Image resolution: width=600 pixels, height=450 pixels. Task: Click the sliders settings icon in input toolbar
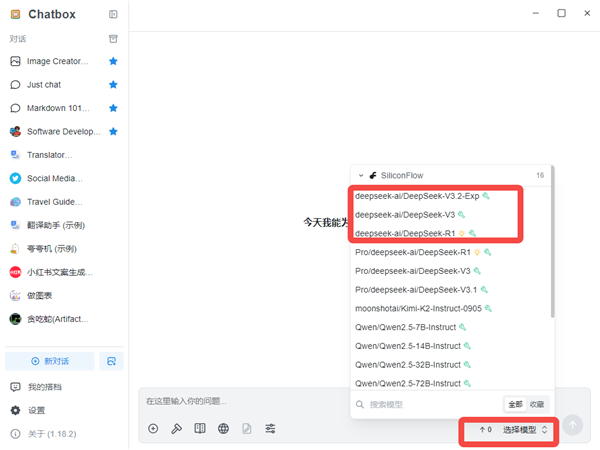tap(270, 428)
